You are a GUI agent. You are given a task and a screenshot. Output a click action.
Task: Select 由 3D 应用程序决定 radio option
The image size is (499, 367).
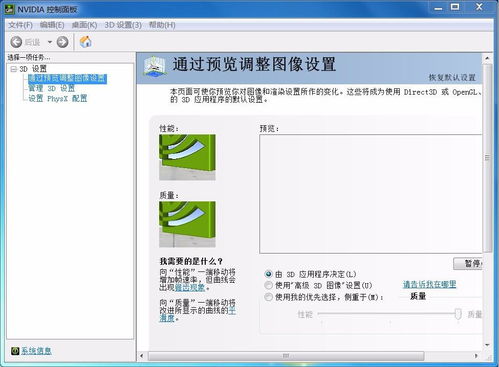268,274
